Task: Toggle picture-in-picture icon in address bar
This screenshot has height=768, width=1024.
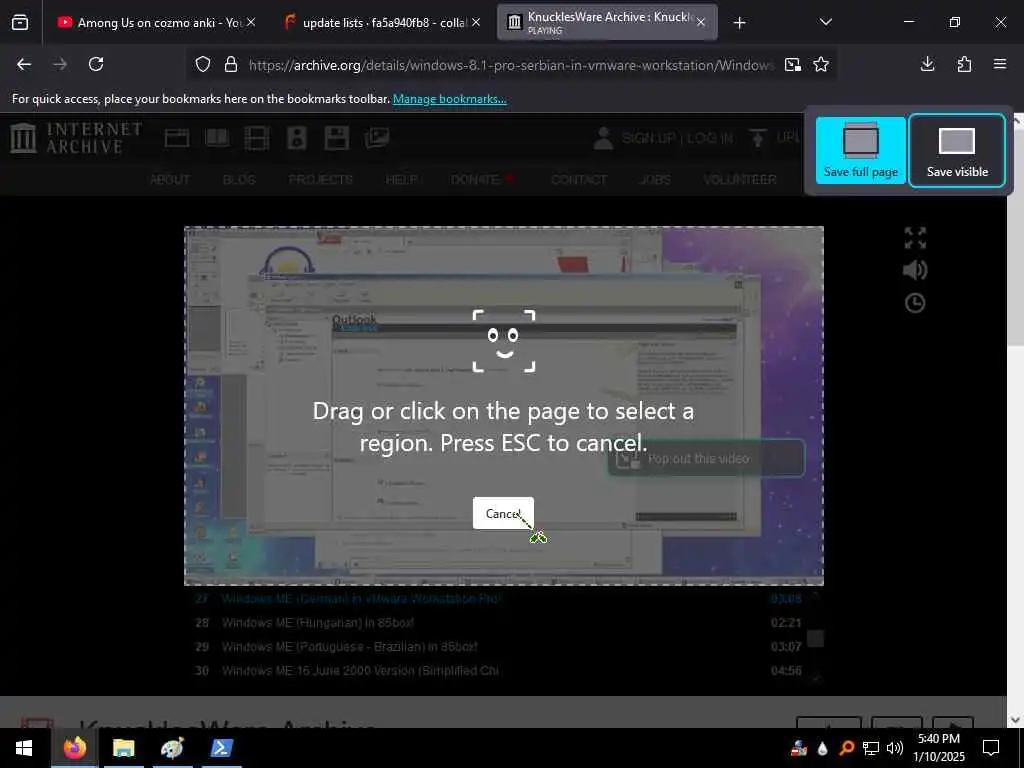Action: [793, 65]
